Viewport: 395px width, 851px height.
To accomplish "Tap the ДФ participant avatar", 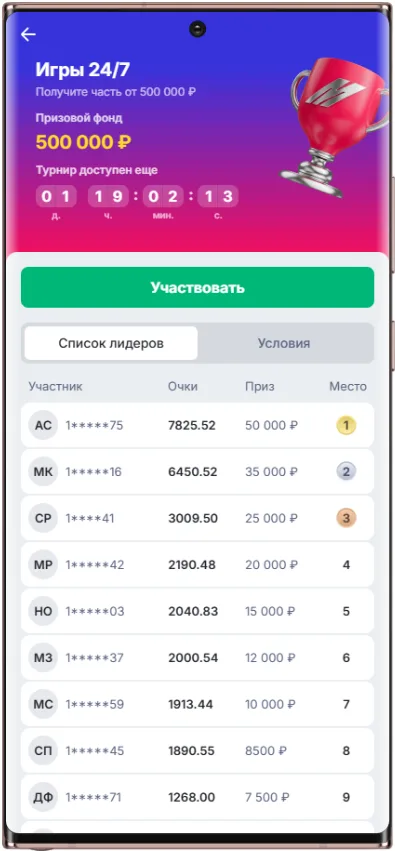I will (43, 797).
